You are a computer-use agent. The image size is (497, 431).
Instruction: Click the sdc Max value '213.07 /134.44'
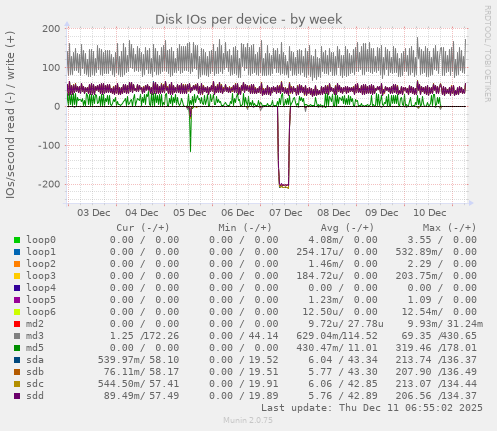(436, 384)
